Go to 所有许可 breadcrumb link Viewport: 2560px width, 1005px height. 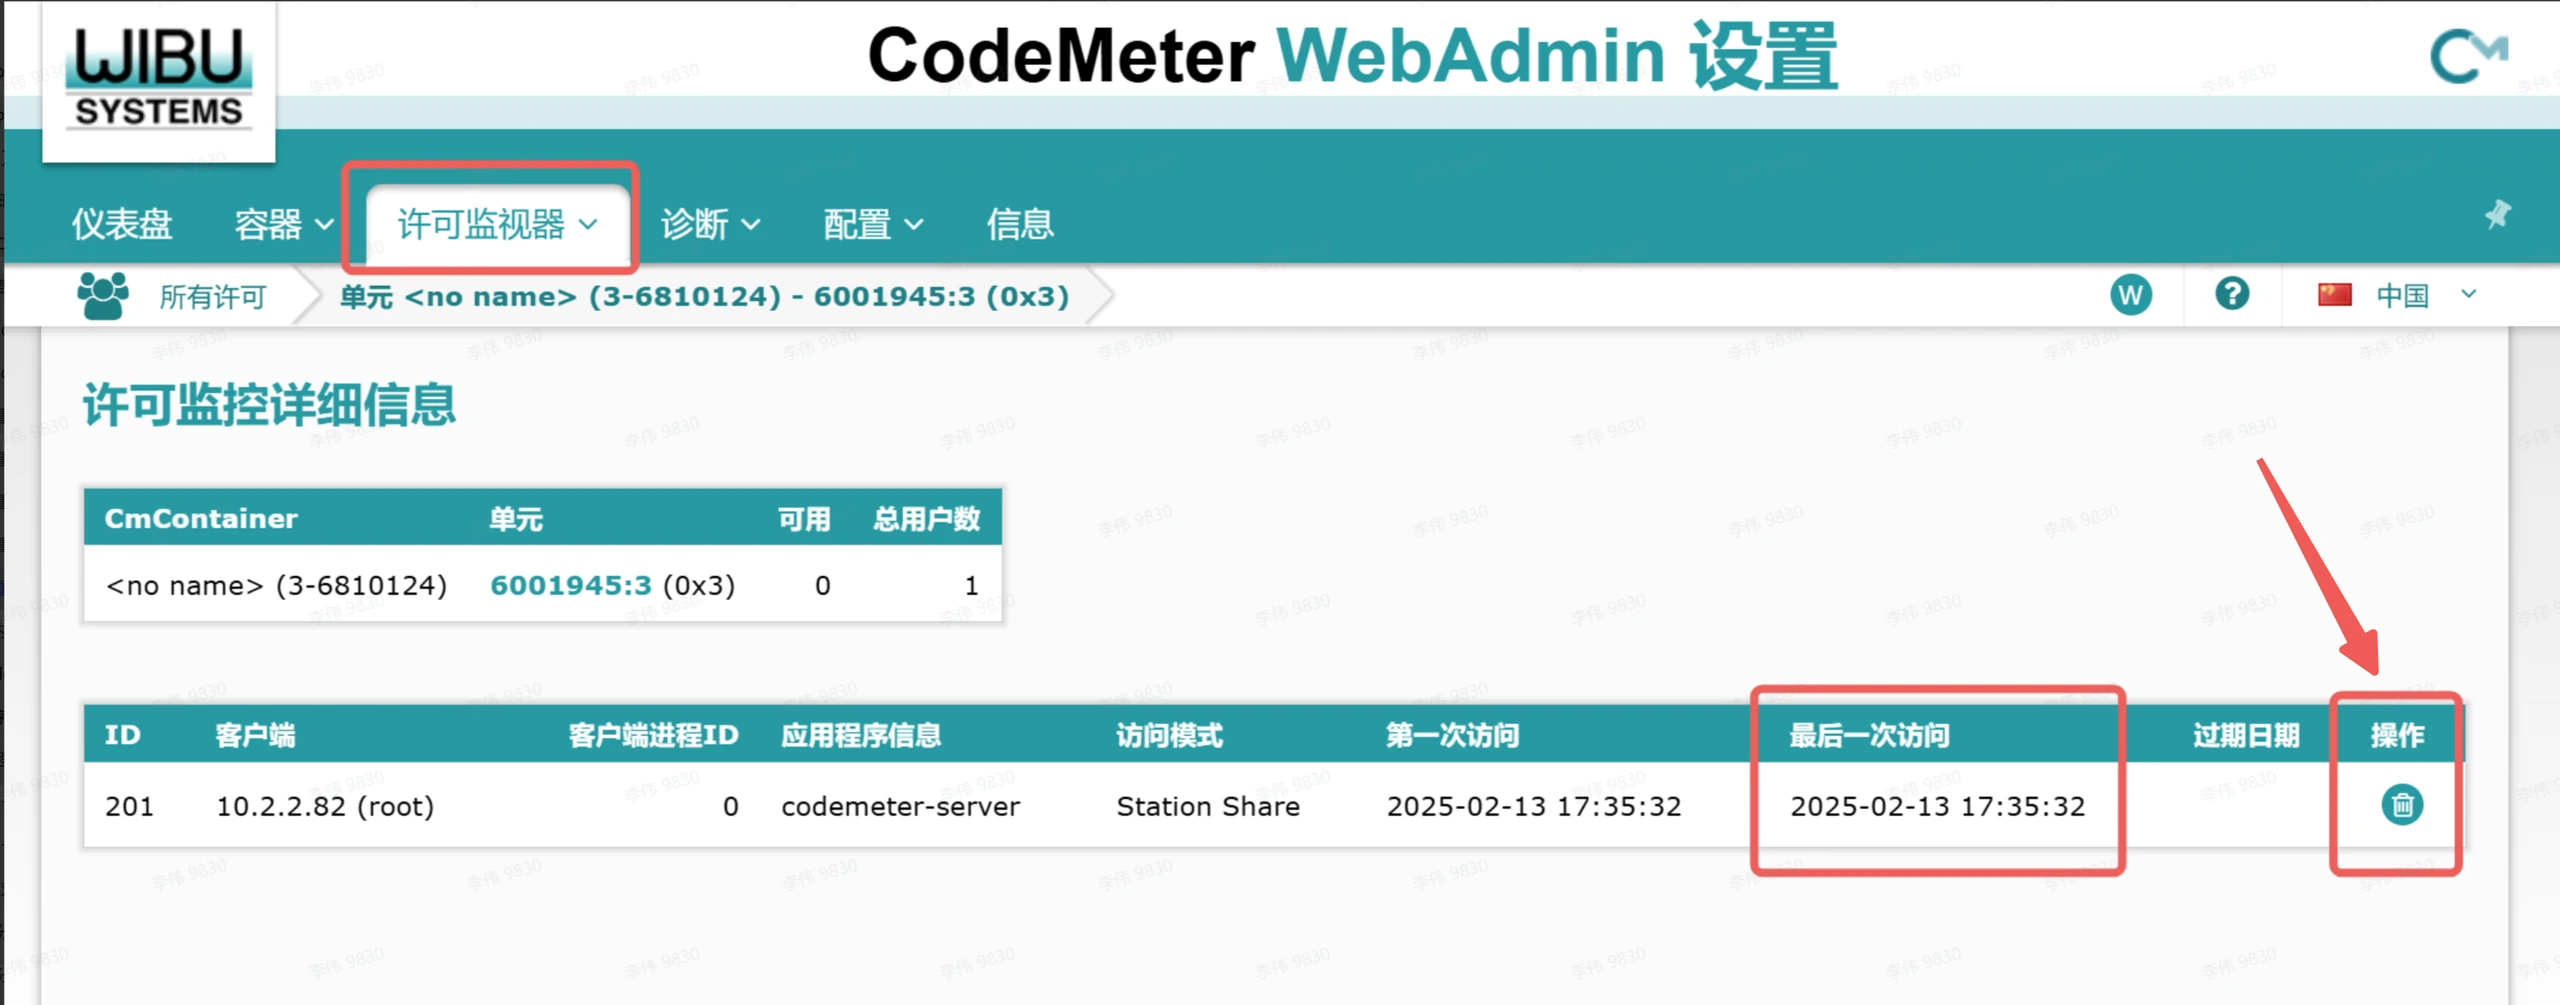(213, 297)
